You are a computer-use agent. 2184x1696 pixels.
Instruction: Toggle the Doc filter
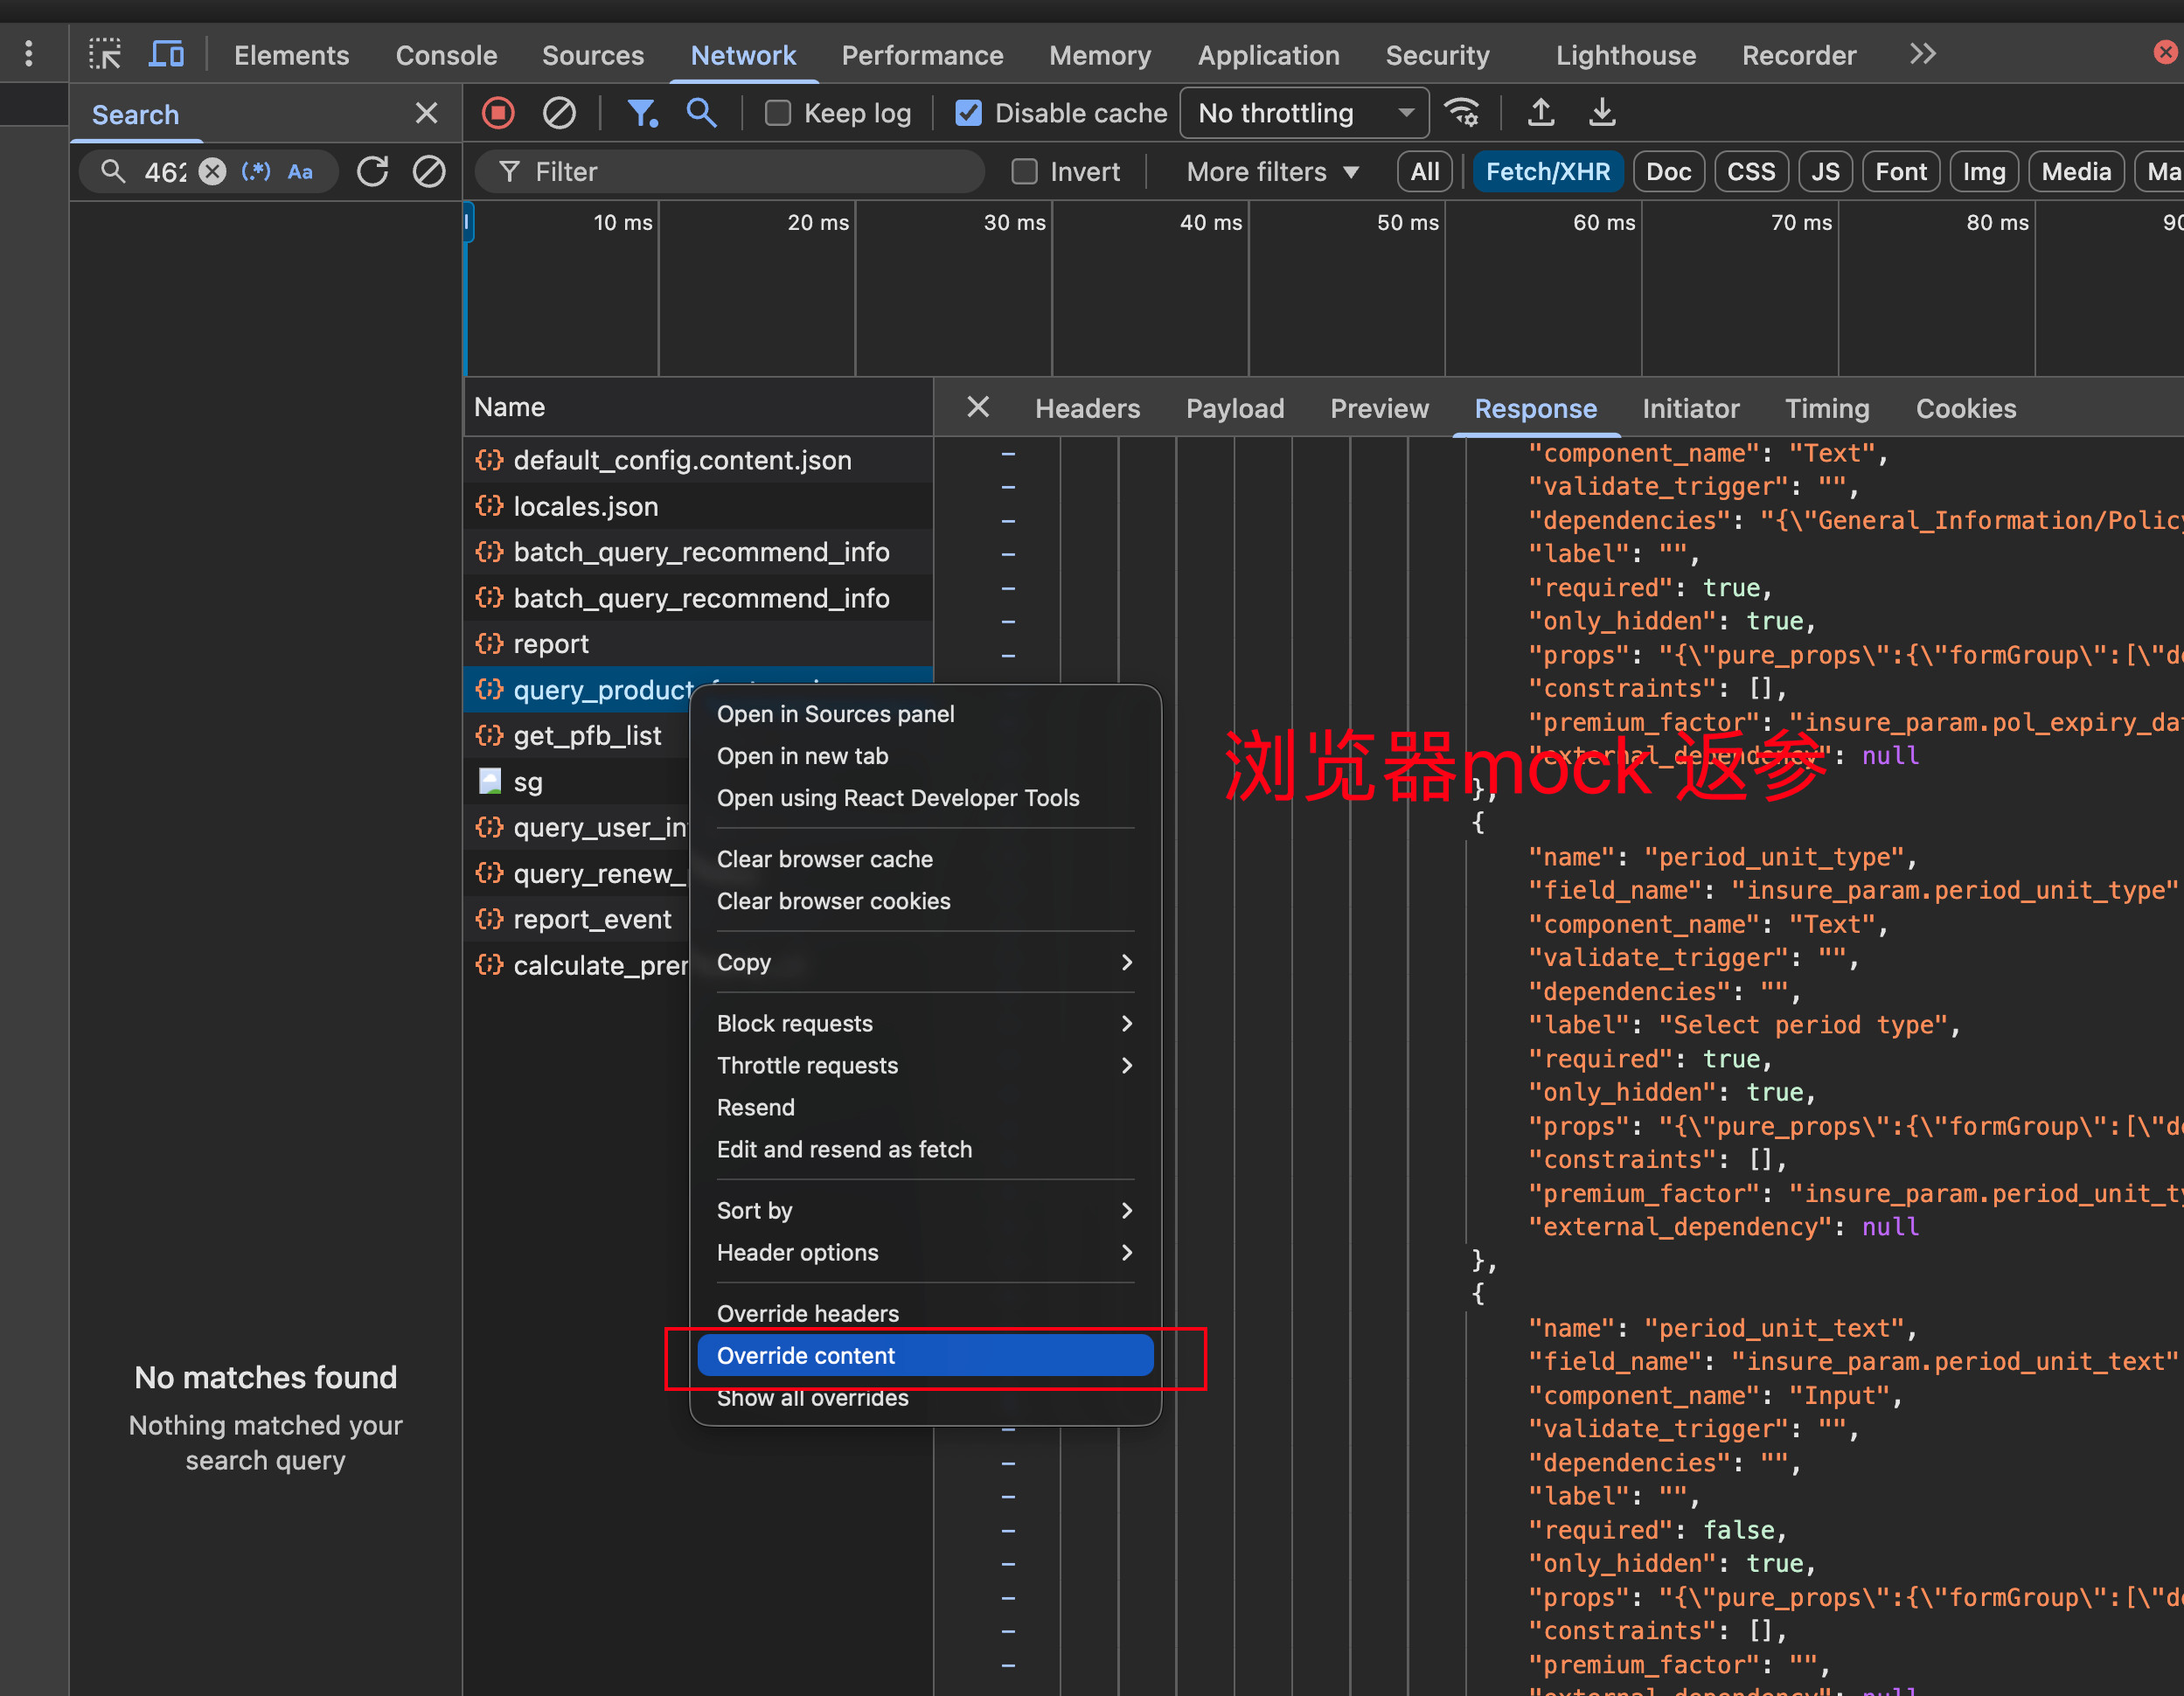pyautogui.click(x=1668, y=172)
